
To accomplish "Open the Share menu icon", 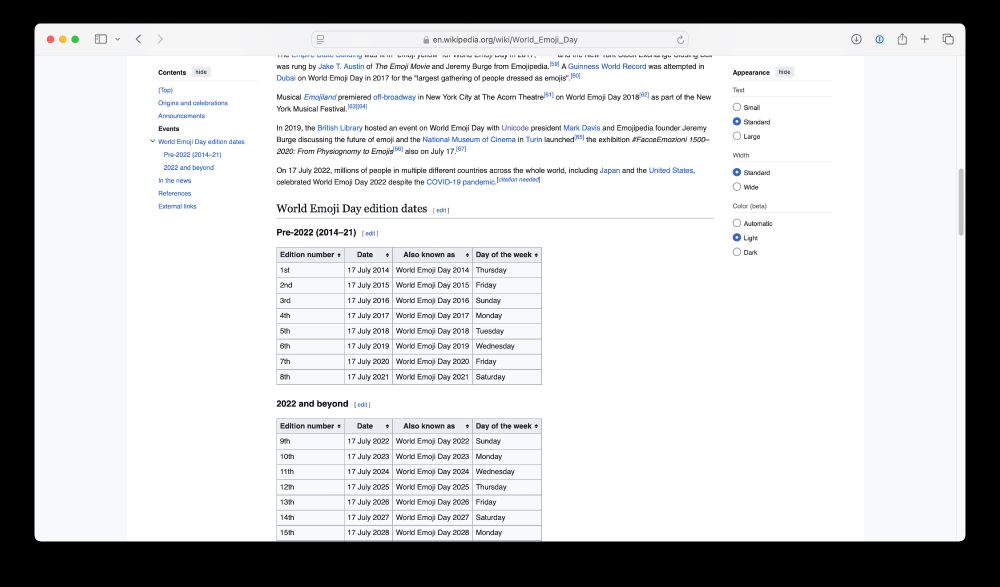I will point(902,40).
